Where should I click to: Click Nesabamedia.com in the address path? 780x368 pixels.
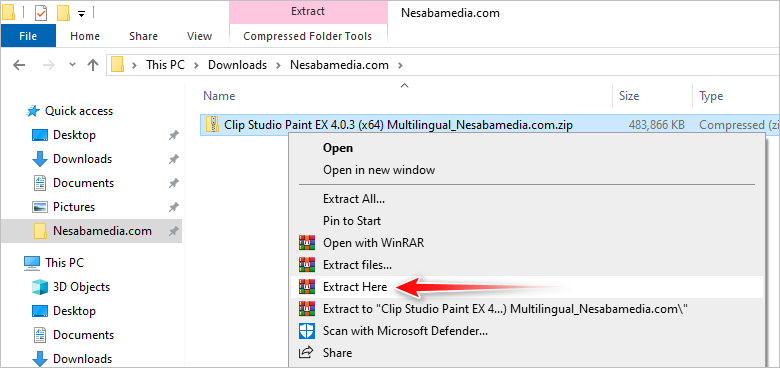pos(339,65)
